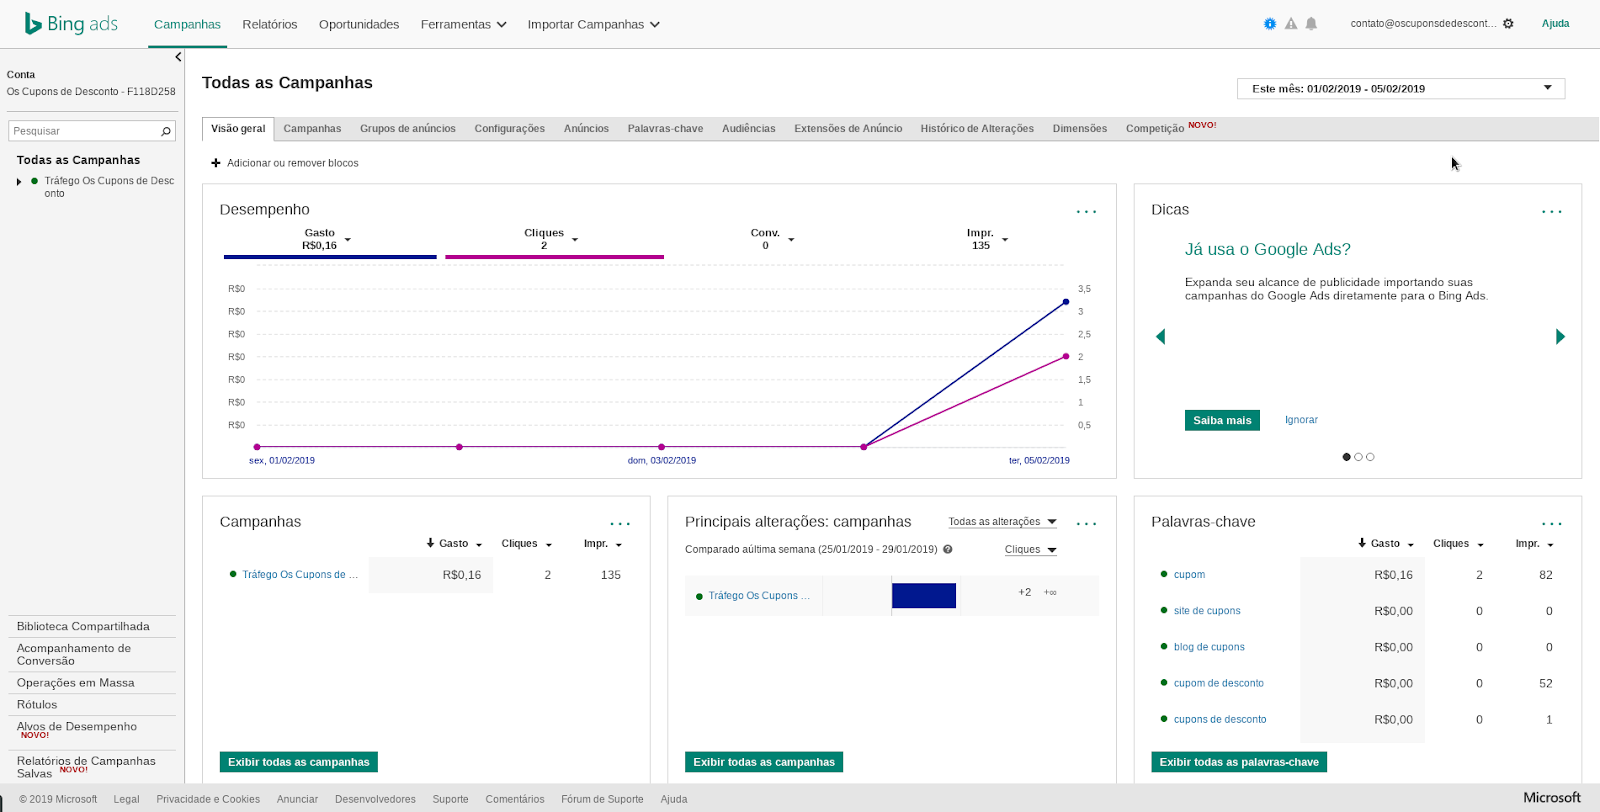Open the site de cupons keyword link
This screenshot has height=812, width=1600.
[x=1207, y=611]
